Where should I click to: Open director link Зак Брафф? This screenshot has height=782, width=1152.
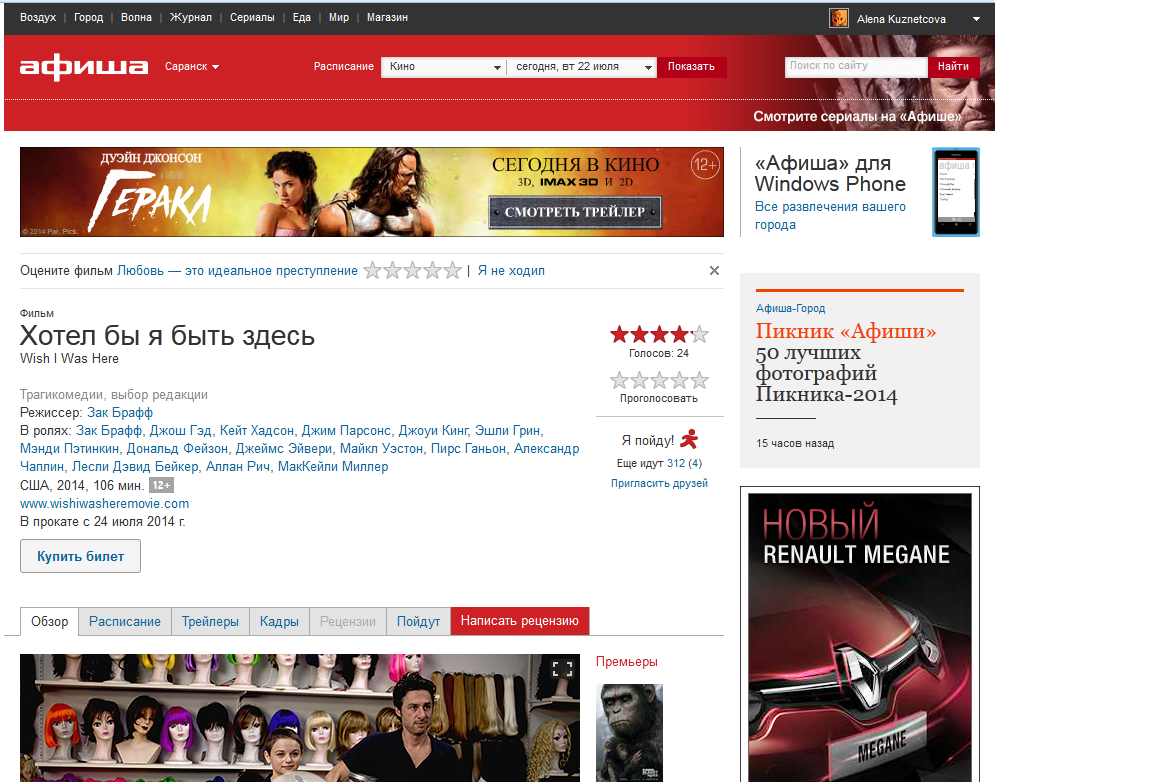click(120, 413)
